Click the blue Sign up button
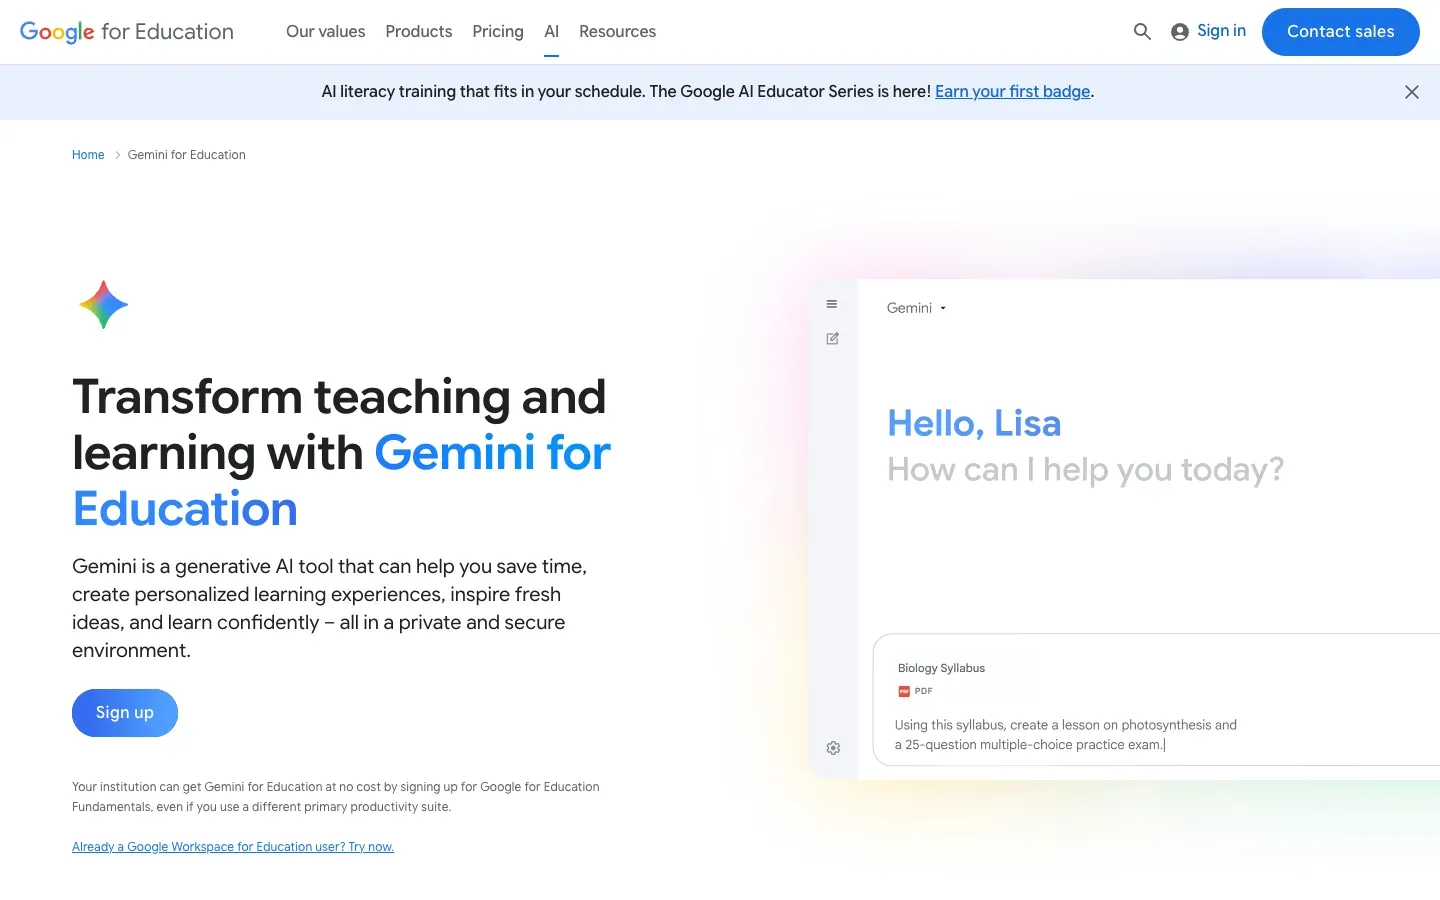Screen dimensions: 1440x900 click(x=125, y=713)
